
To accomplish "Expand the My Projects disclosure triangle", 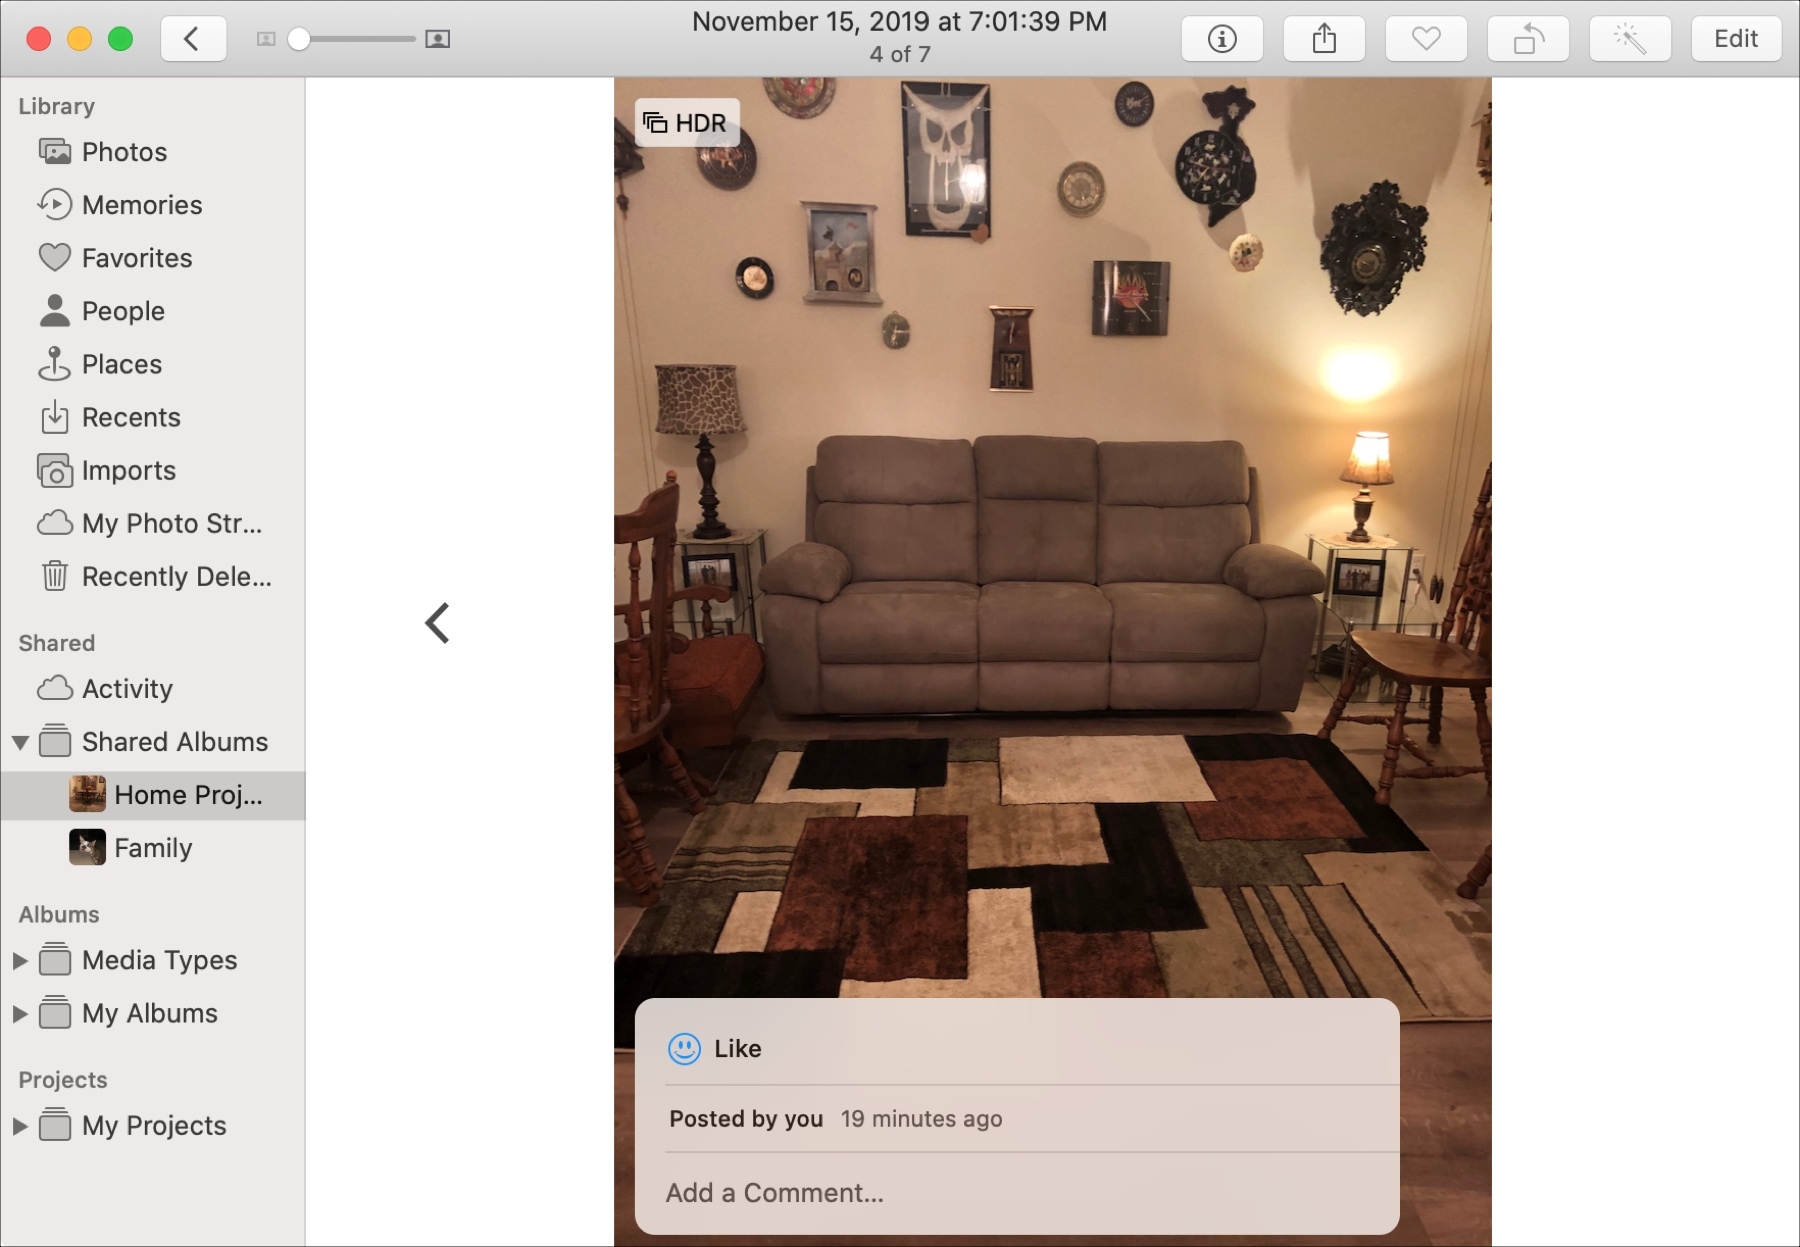I will [19, 1125].
